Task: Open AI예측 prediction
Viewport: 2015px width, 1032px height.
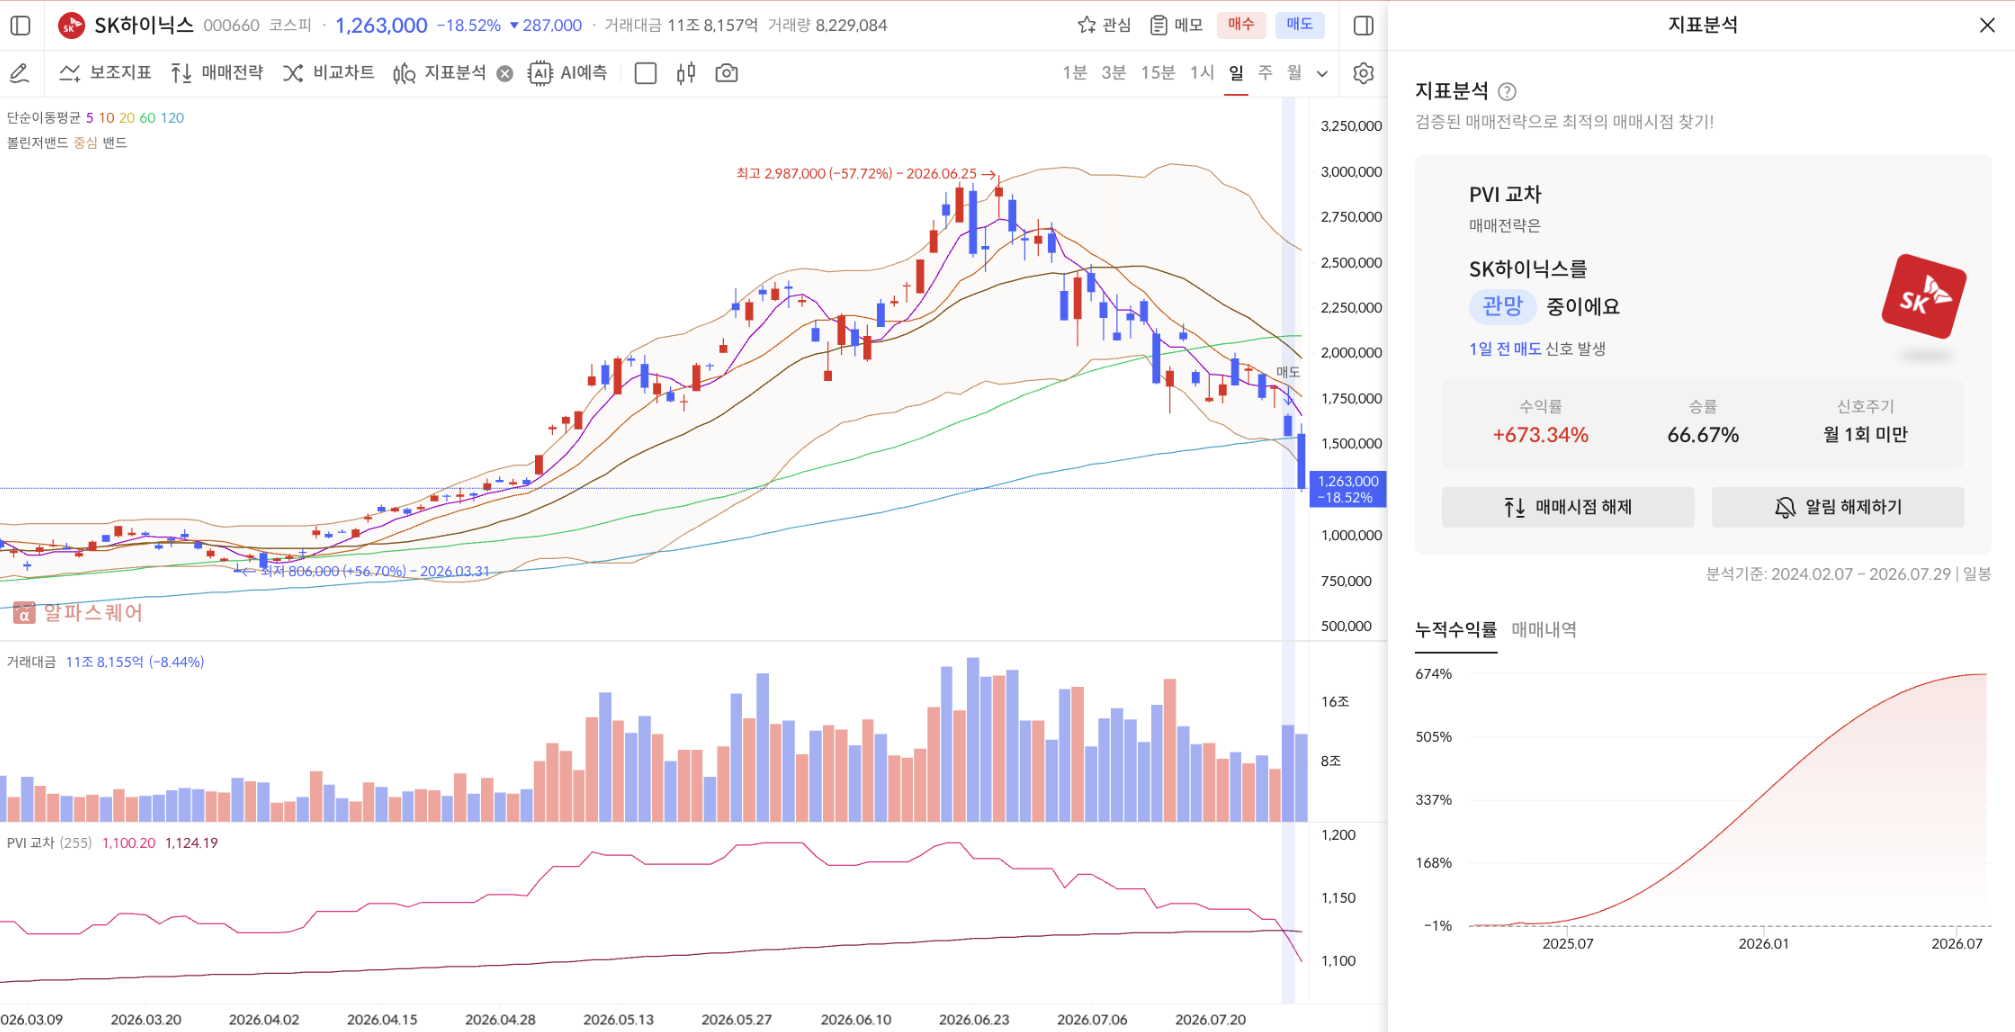Action: [x=568, y=73]
